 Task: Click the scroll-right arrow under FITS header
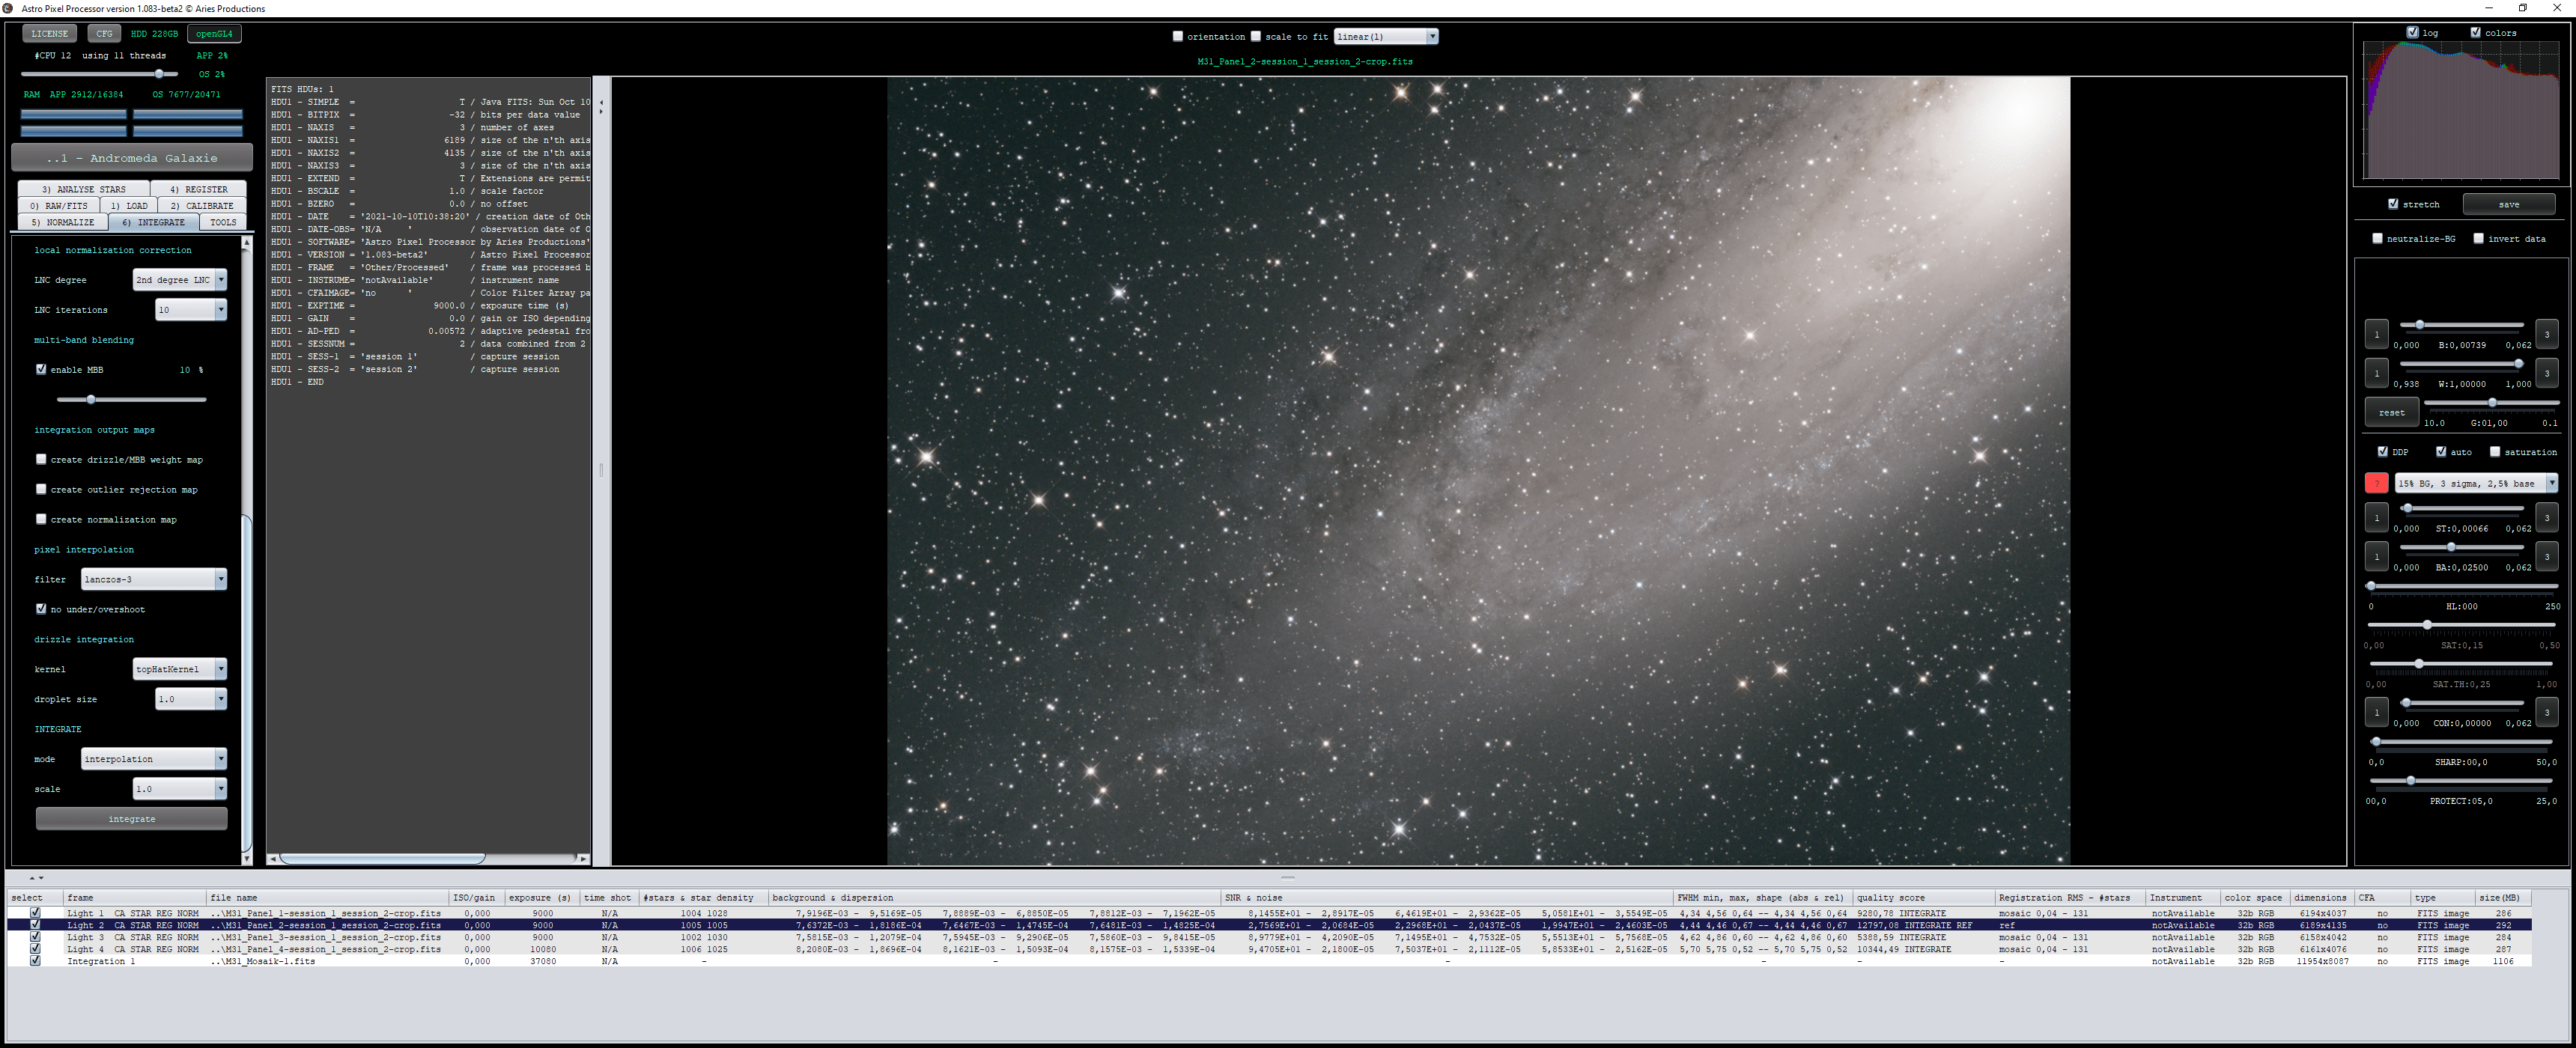click(583, 859)
